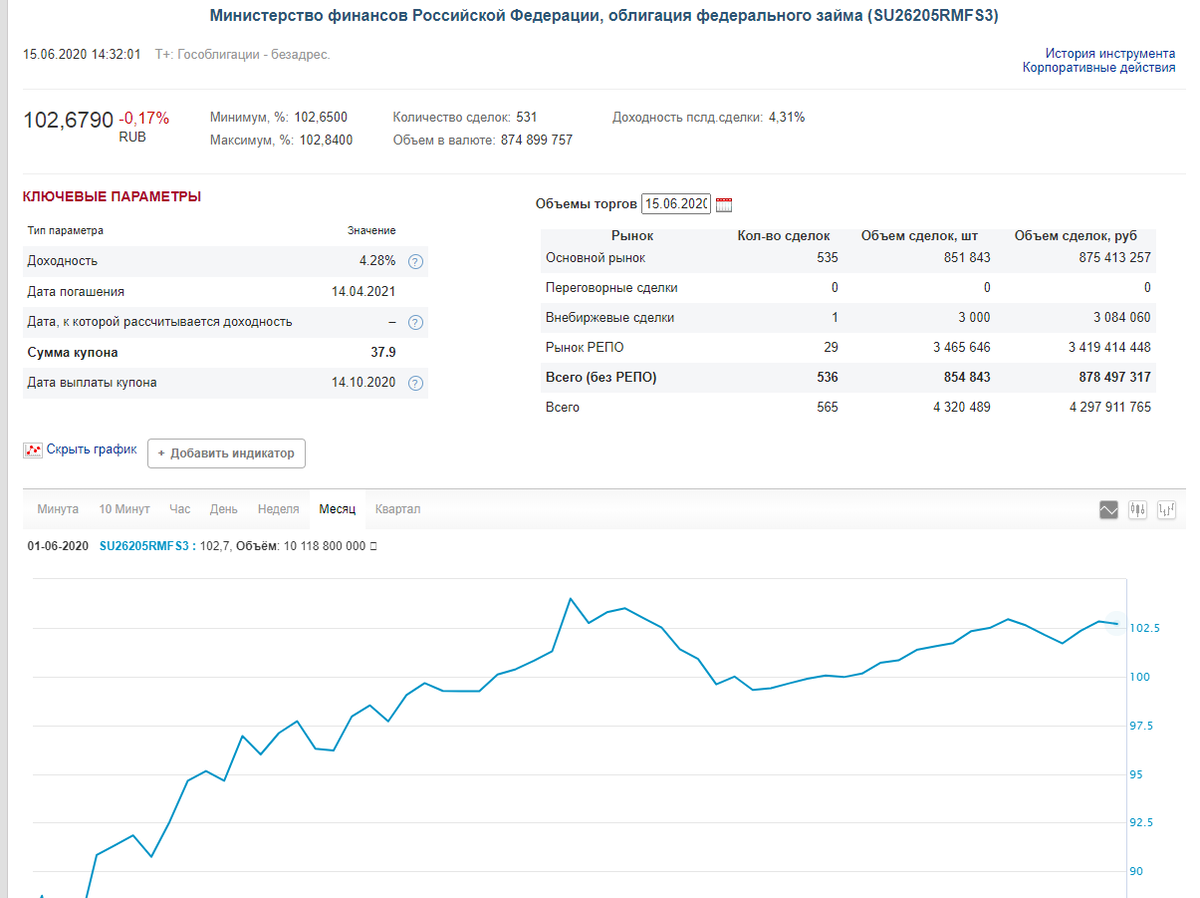The image size is (1200, 898).
Task: Click the Добавить индикатор button
Action: click(227, 453)
